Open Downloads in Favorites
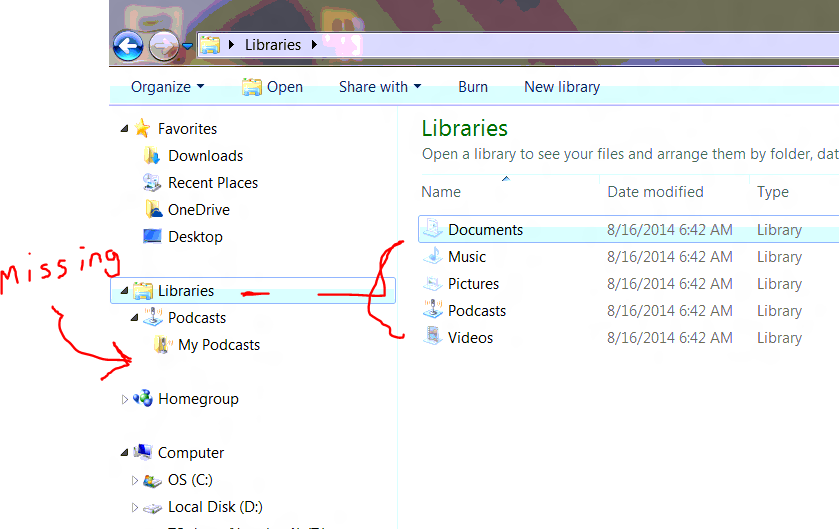 coord(205,156)
